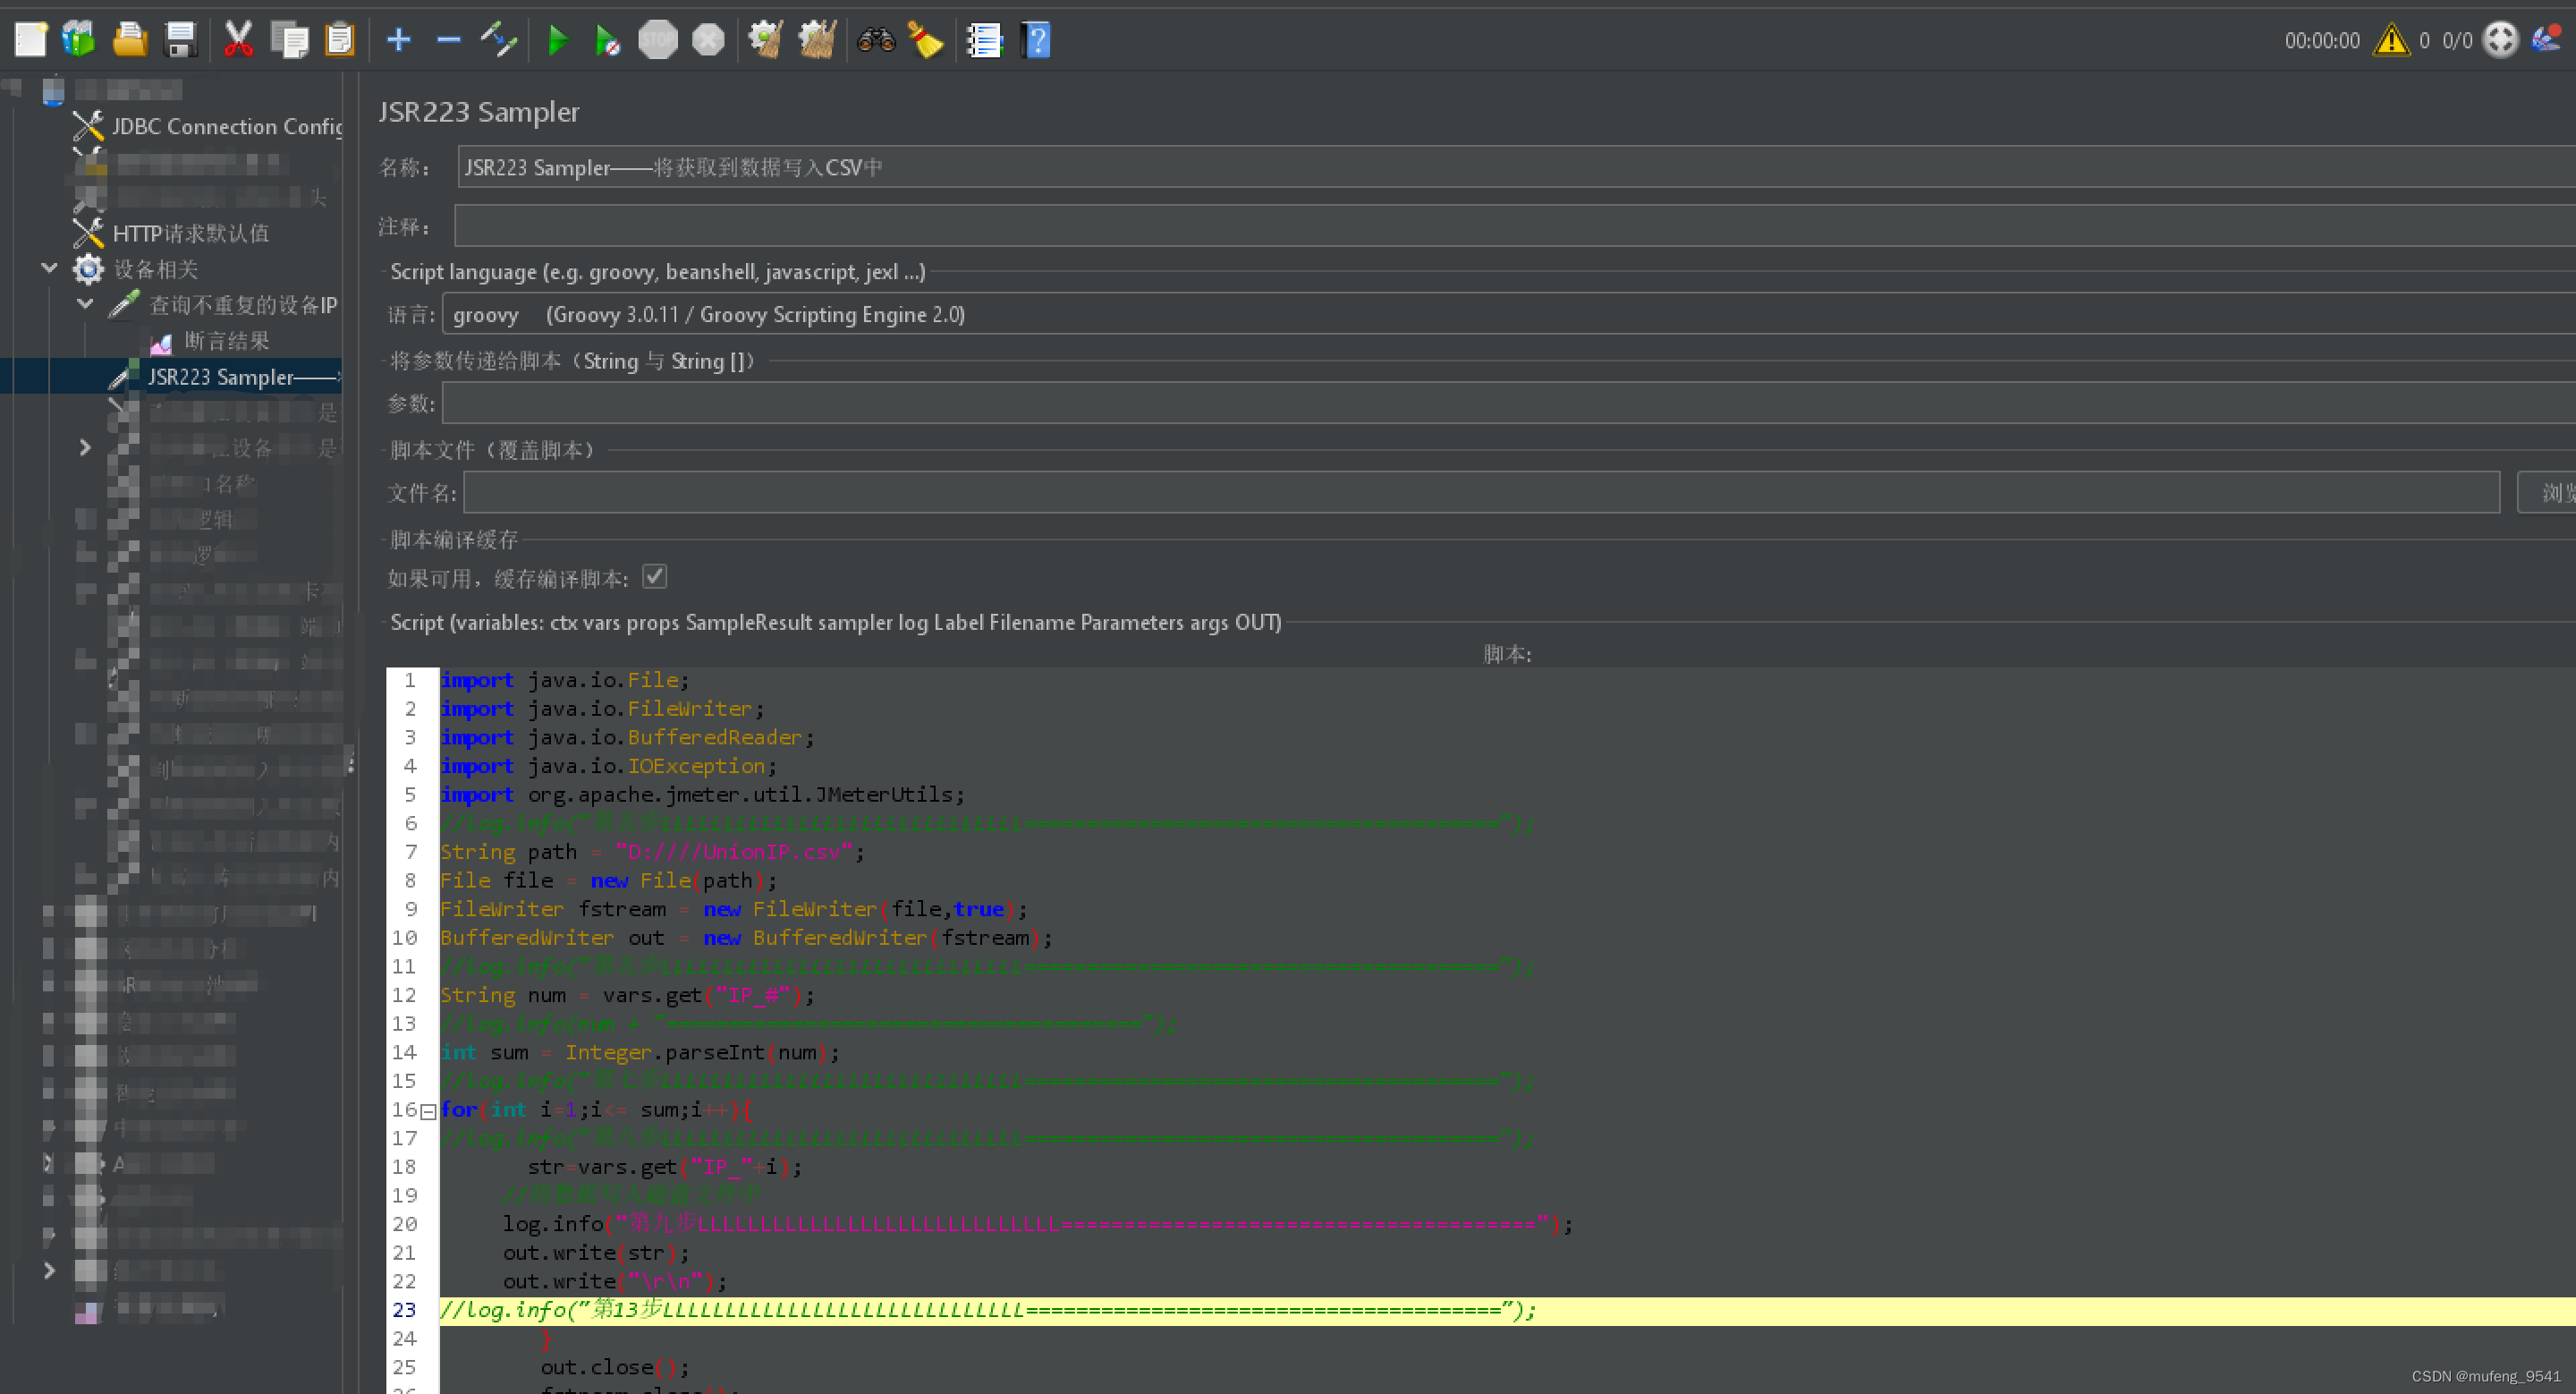Click the 00:00:00 elapsed time display

[x=2322, y=40]
